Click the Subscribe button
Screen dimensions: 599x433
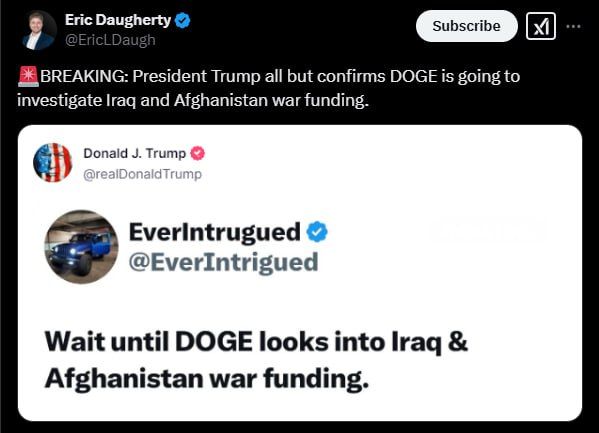[466, 26]
